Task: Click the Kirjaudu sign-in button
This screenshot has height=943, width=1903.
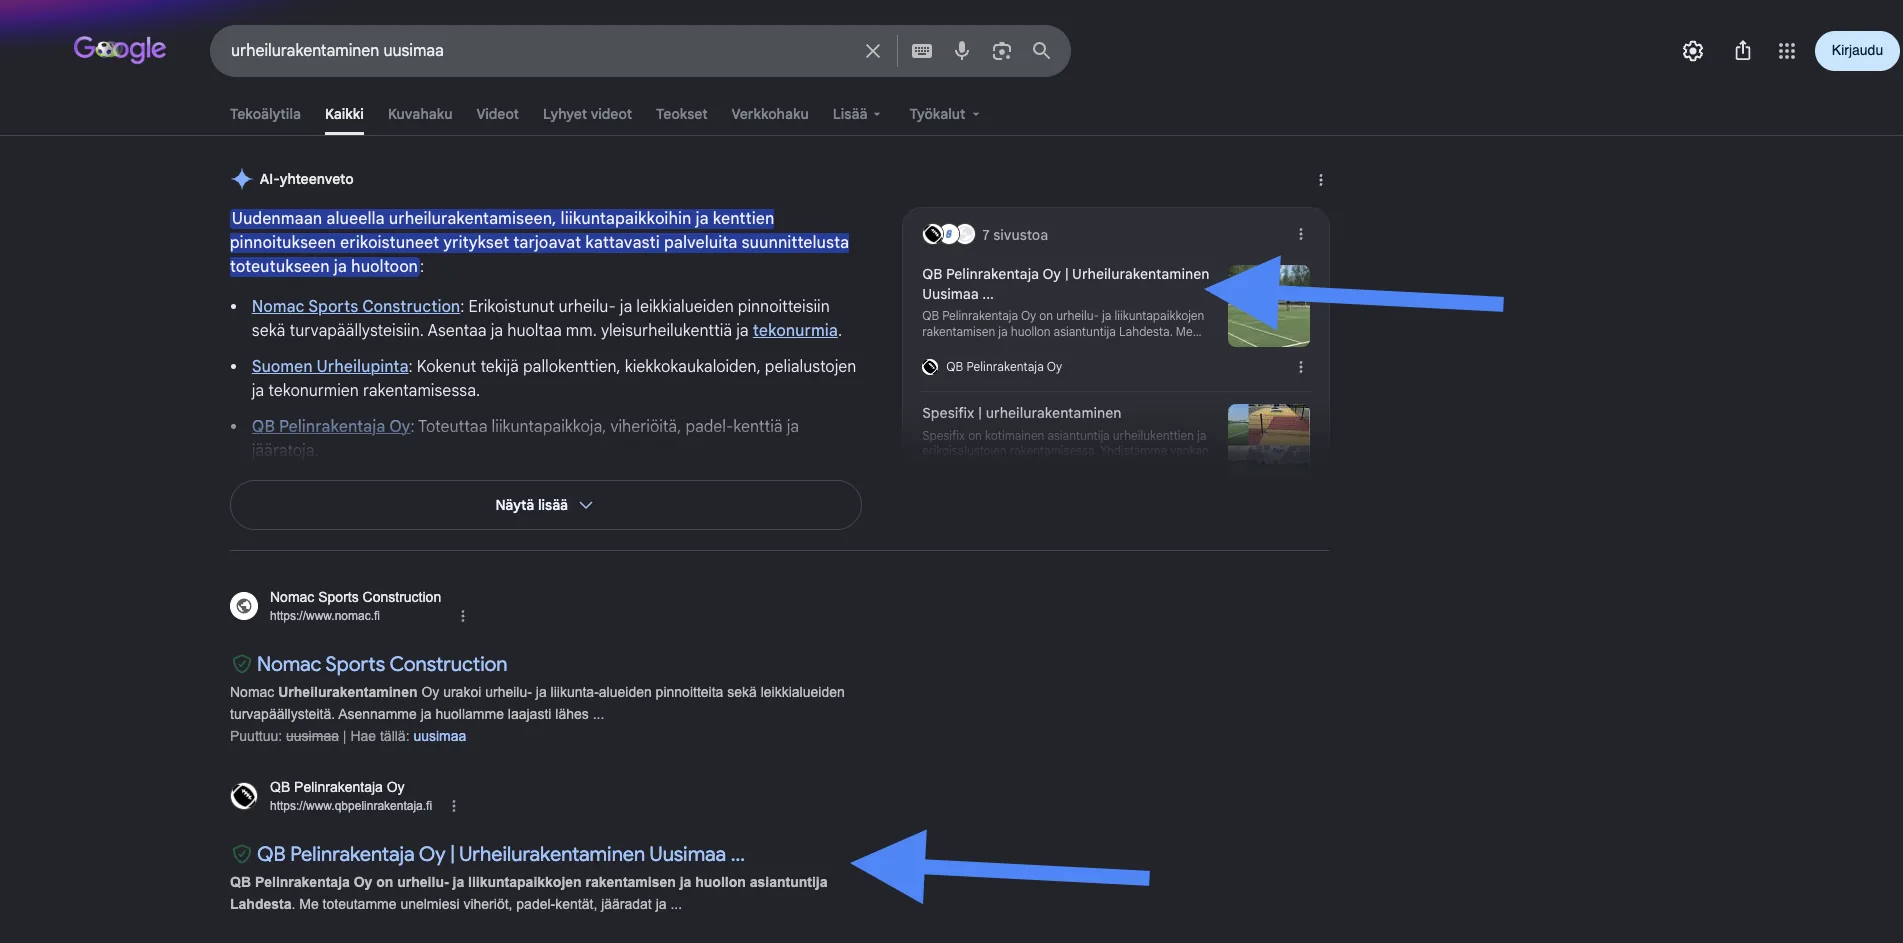Action: 1857,51
